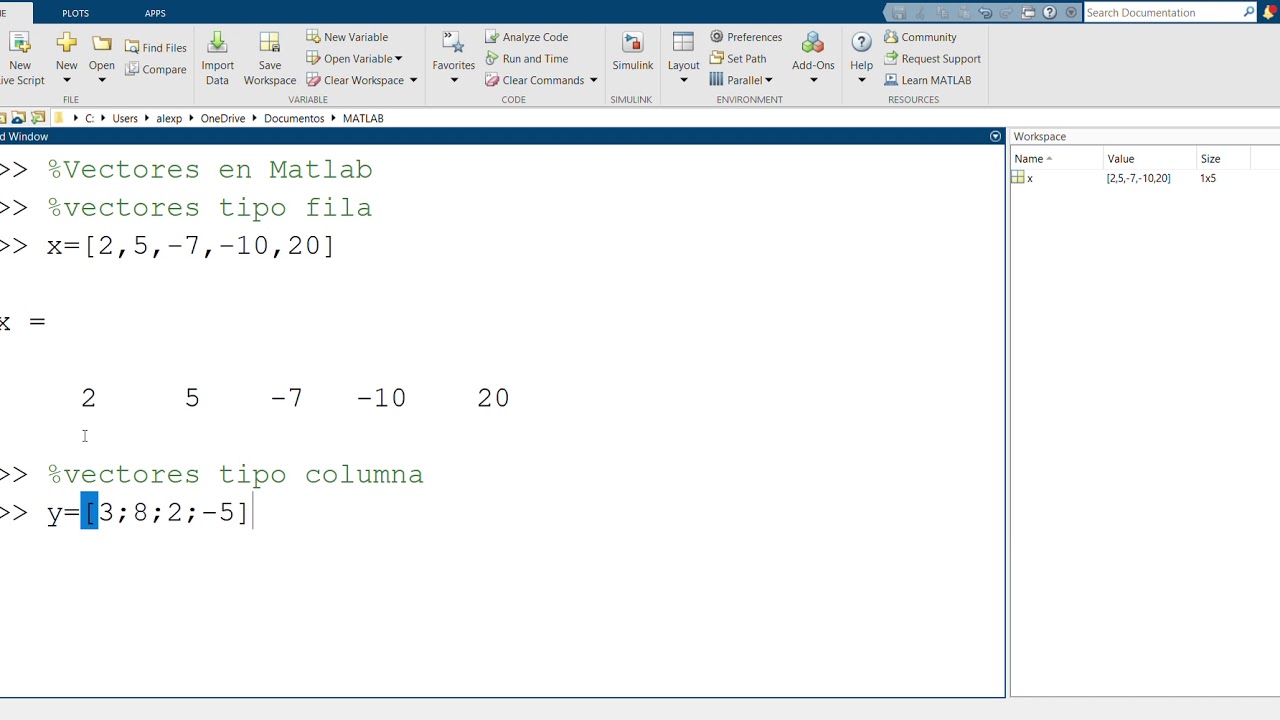Click the %vectores tipo fila comment
The width and height of the screenshot is (1280, 720).
tap(209, 207)
